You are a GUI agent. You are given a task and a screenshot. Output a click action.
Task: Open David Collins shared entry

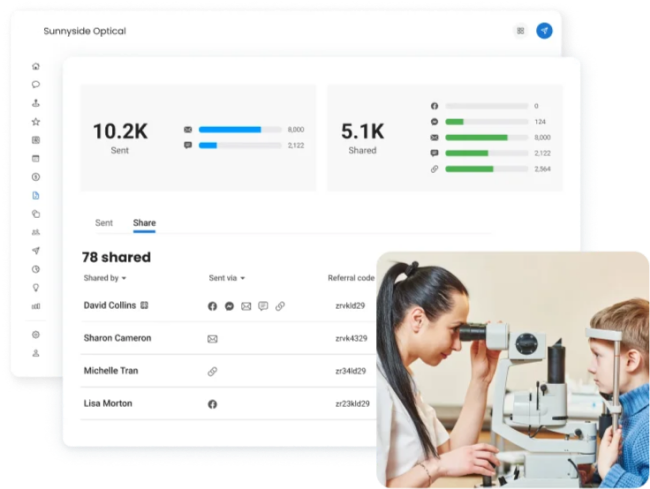click(110, 305)
